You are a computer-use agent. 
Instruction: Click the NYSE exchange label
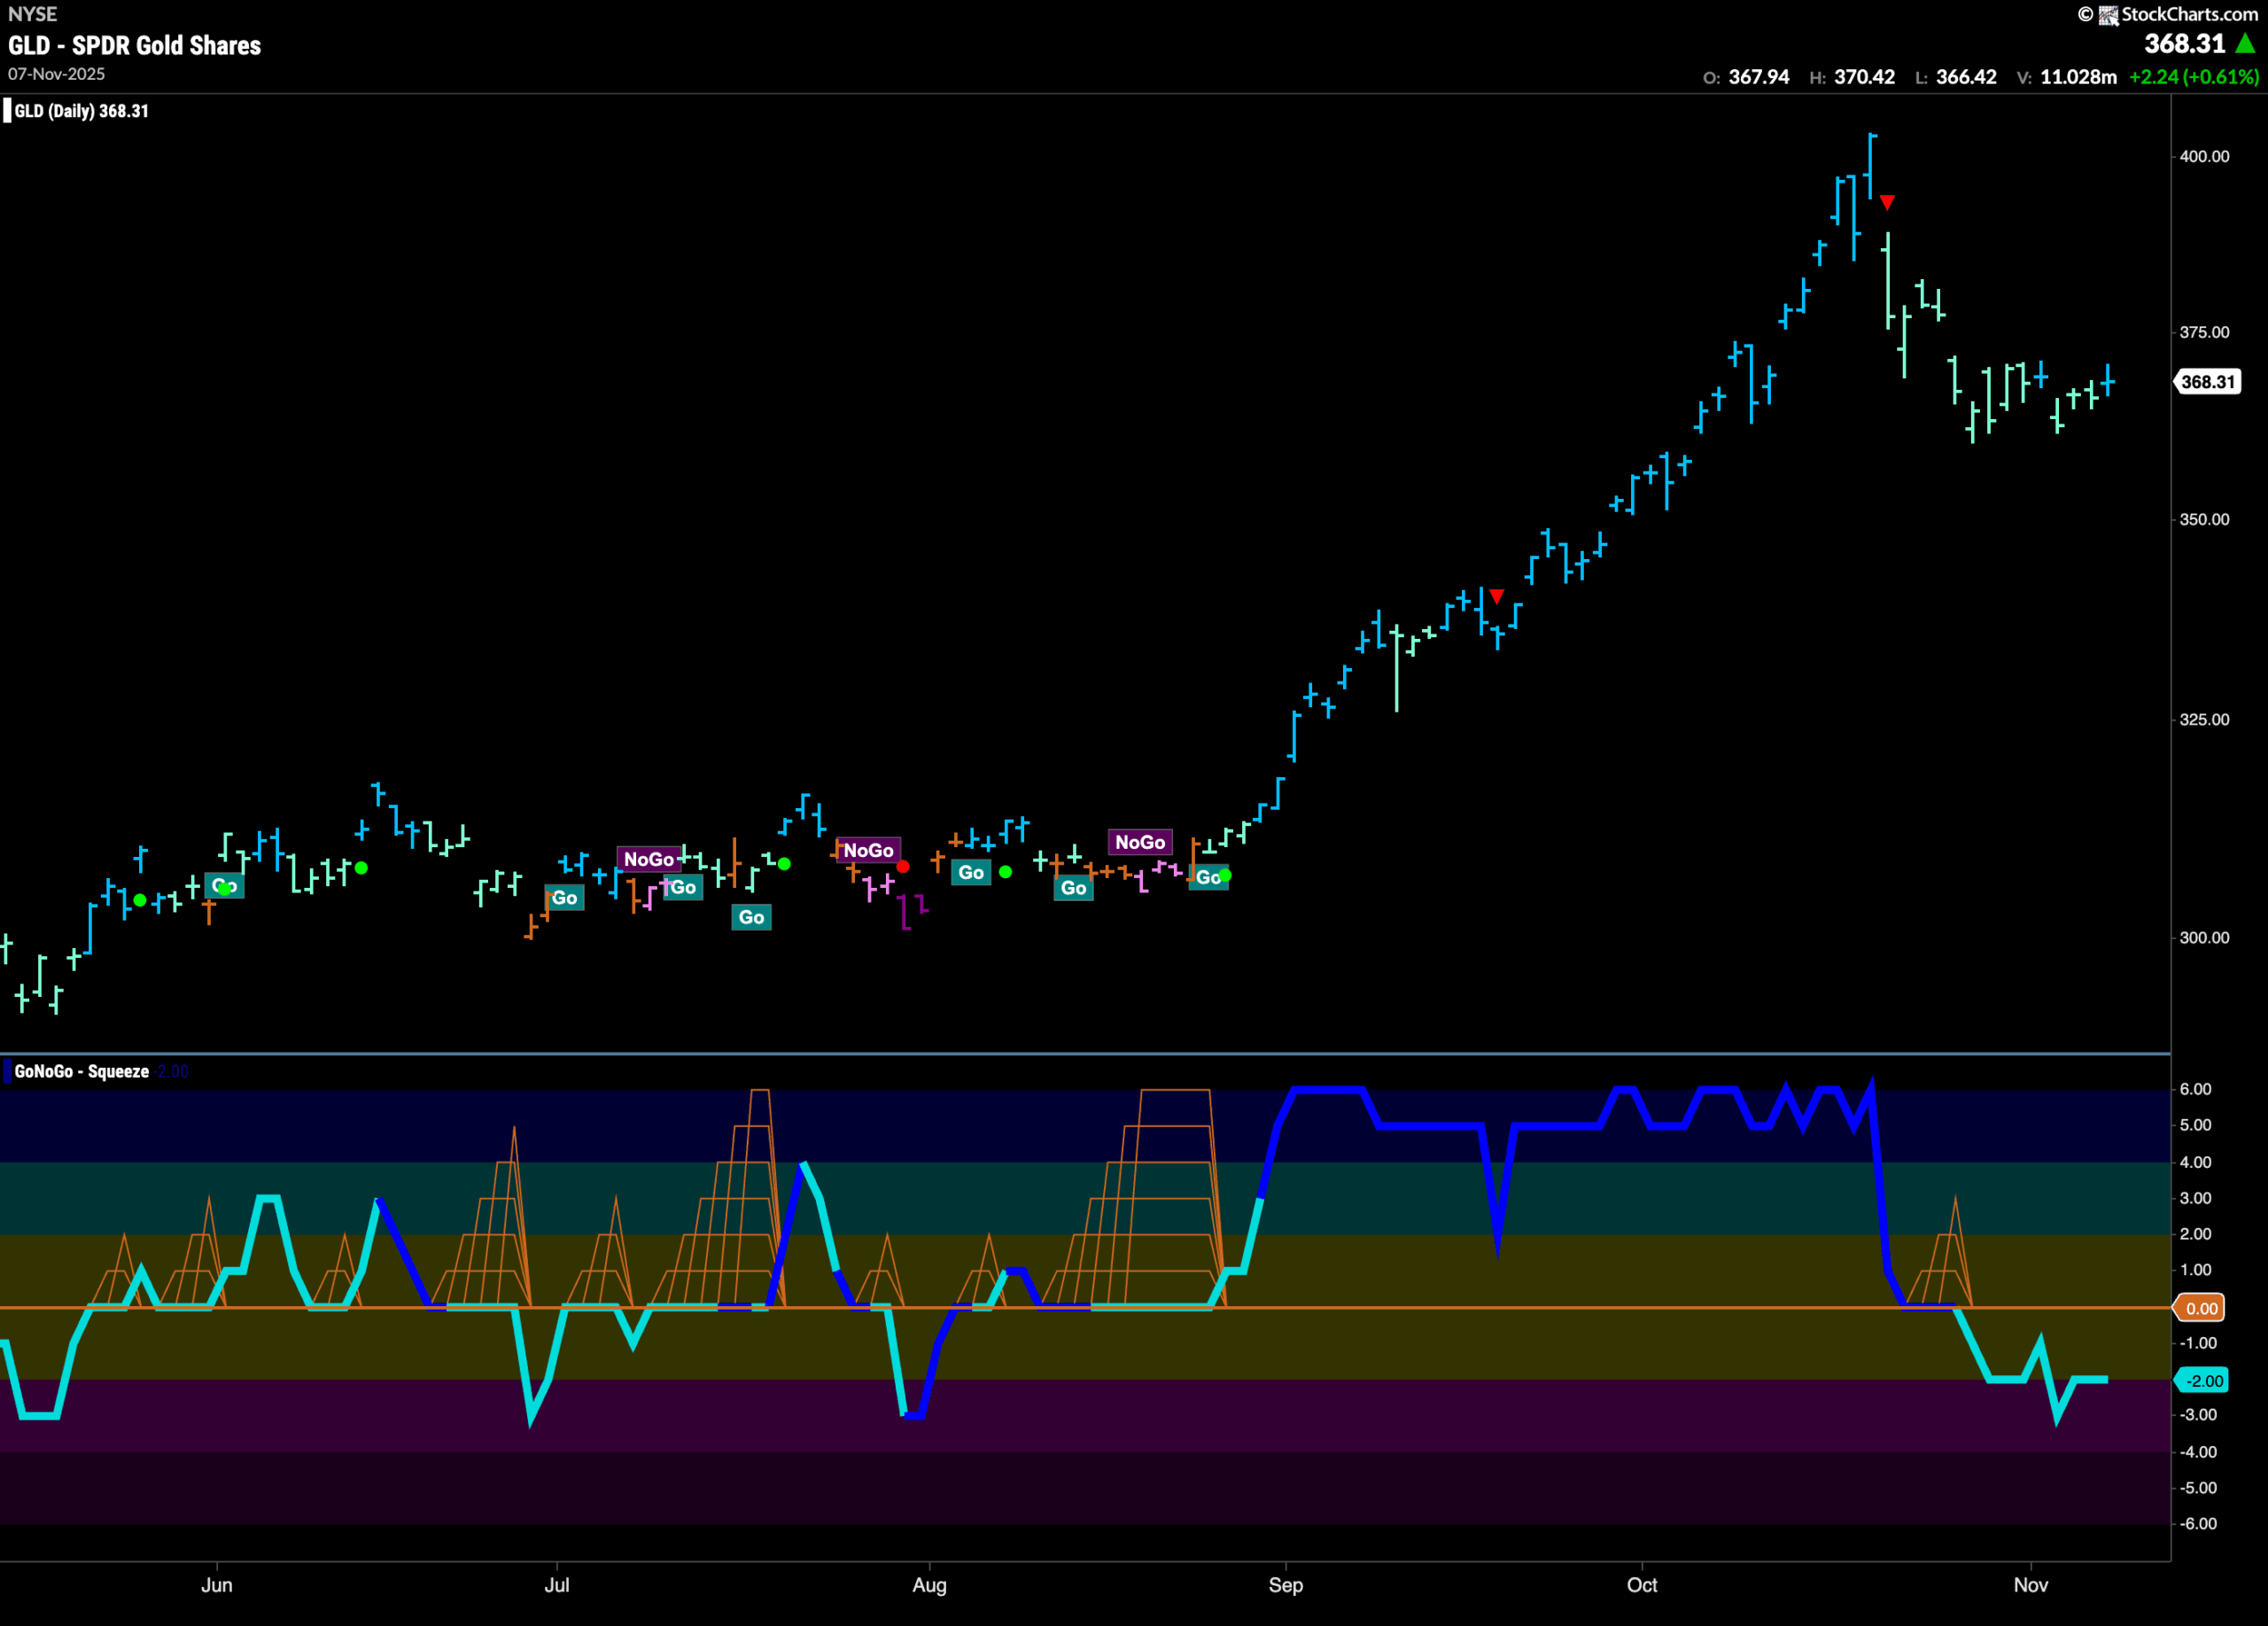click(32, 14)
